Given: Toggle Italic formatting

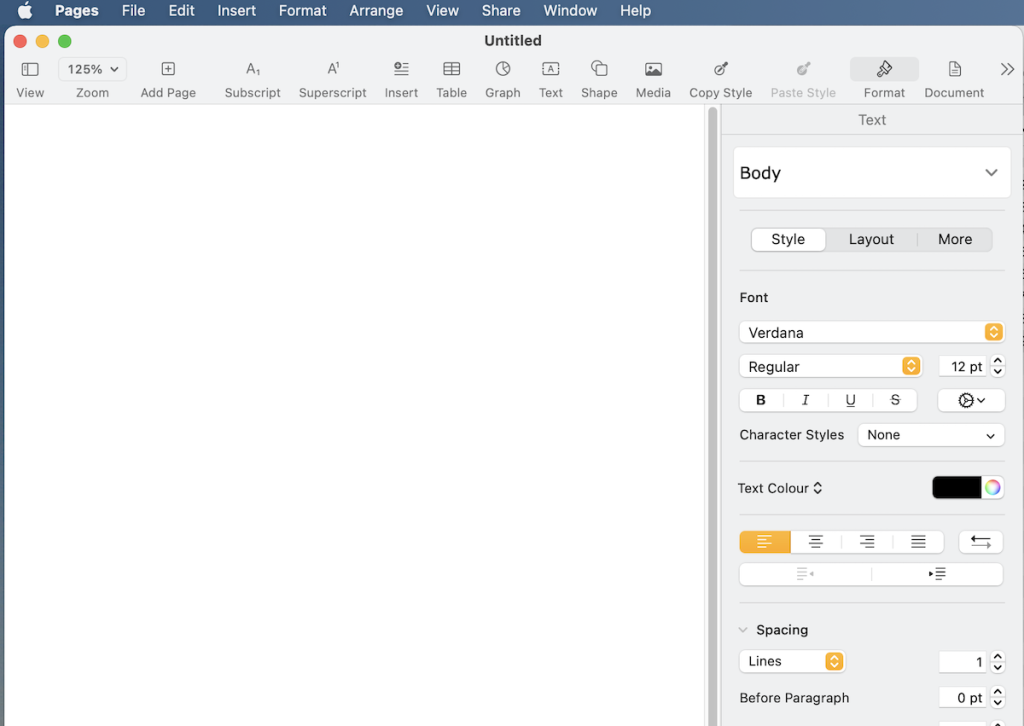Looking at the screenshot, I should [805, 400].
